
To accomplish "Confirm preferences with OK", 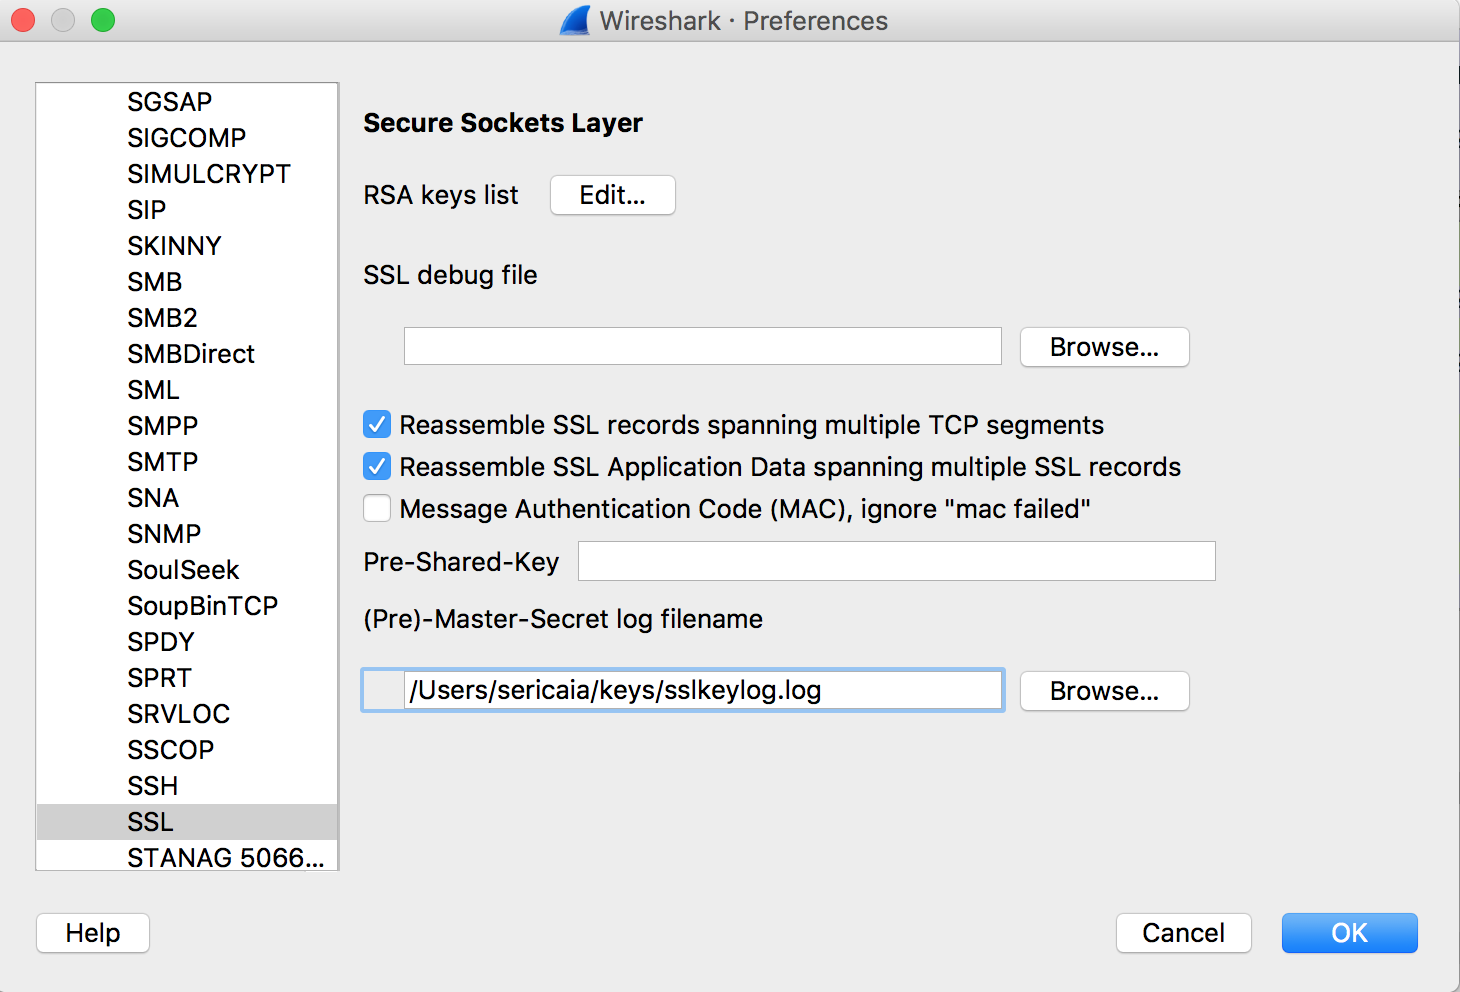I will 1350,933.
